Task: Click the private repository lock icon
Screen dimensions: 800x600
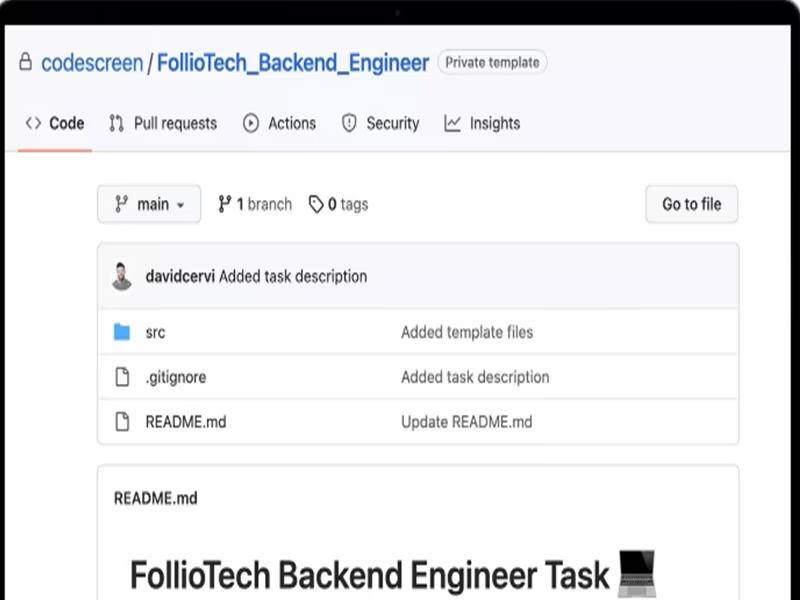Action: [26, 62]
